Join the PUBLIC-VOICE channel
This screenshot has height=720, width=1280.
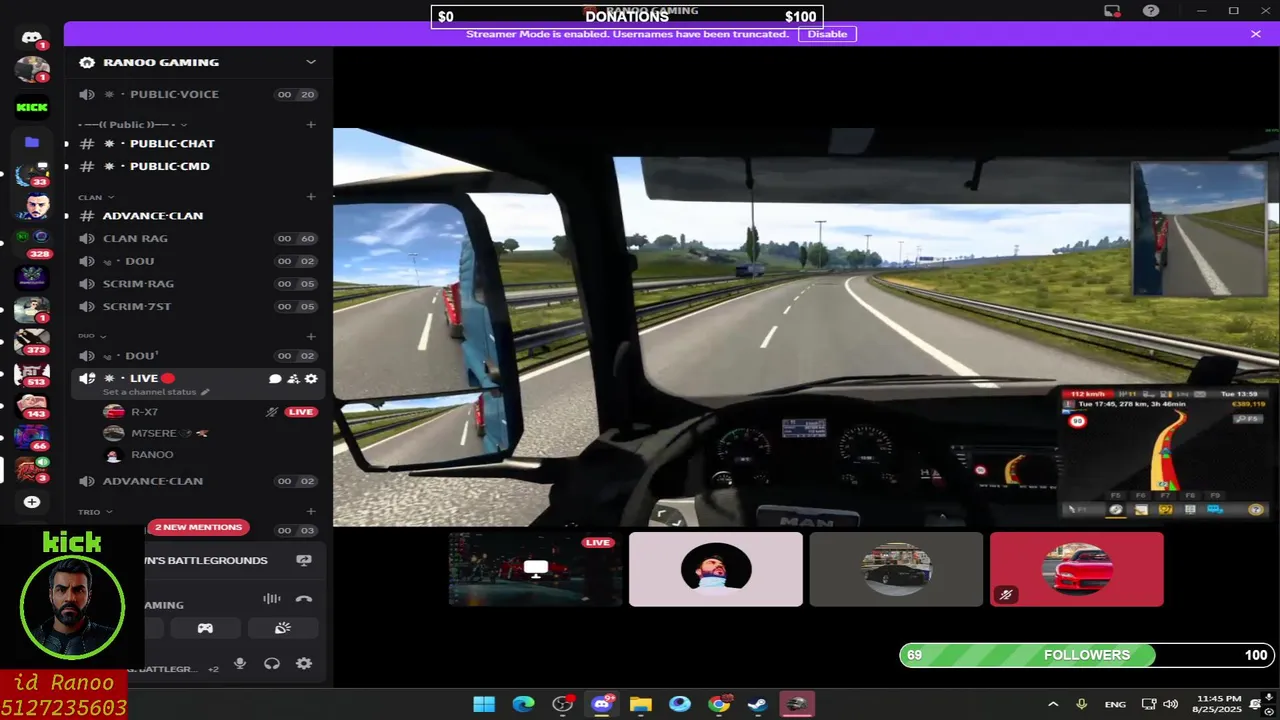(x=198, y=95)
